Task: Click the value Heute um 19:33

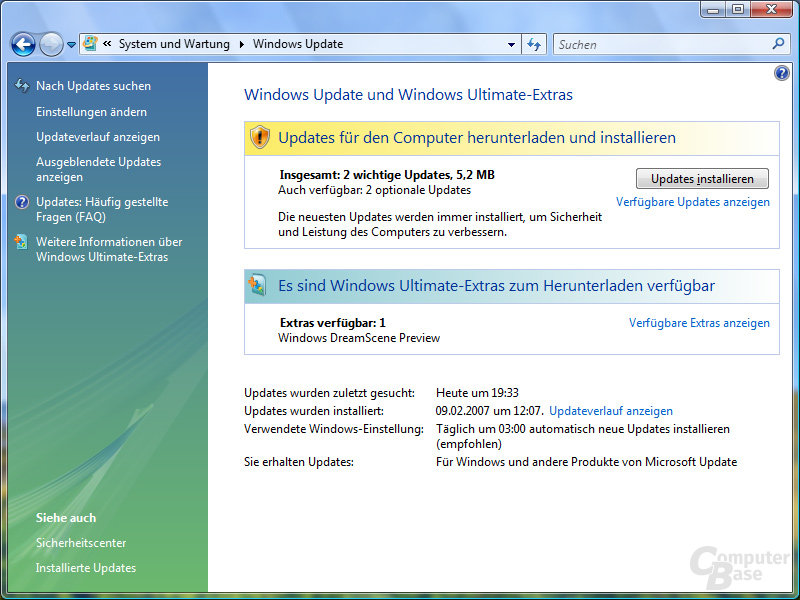Action: [x=477, y=393]
